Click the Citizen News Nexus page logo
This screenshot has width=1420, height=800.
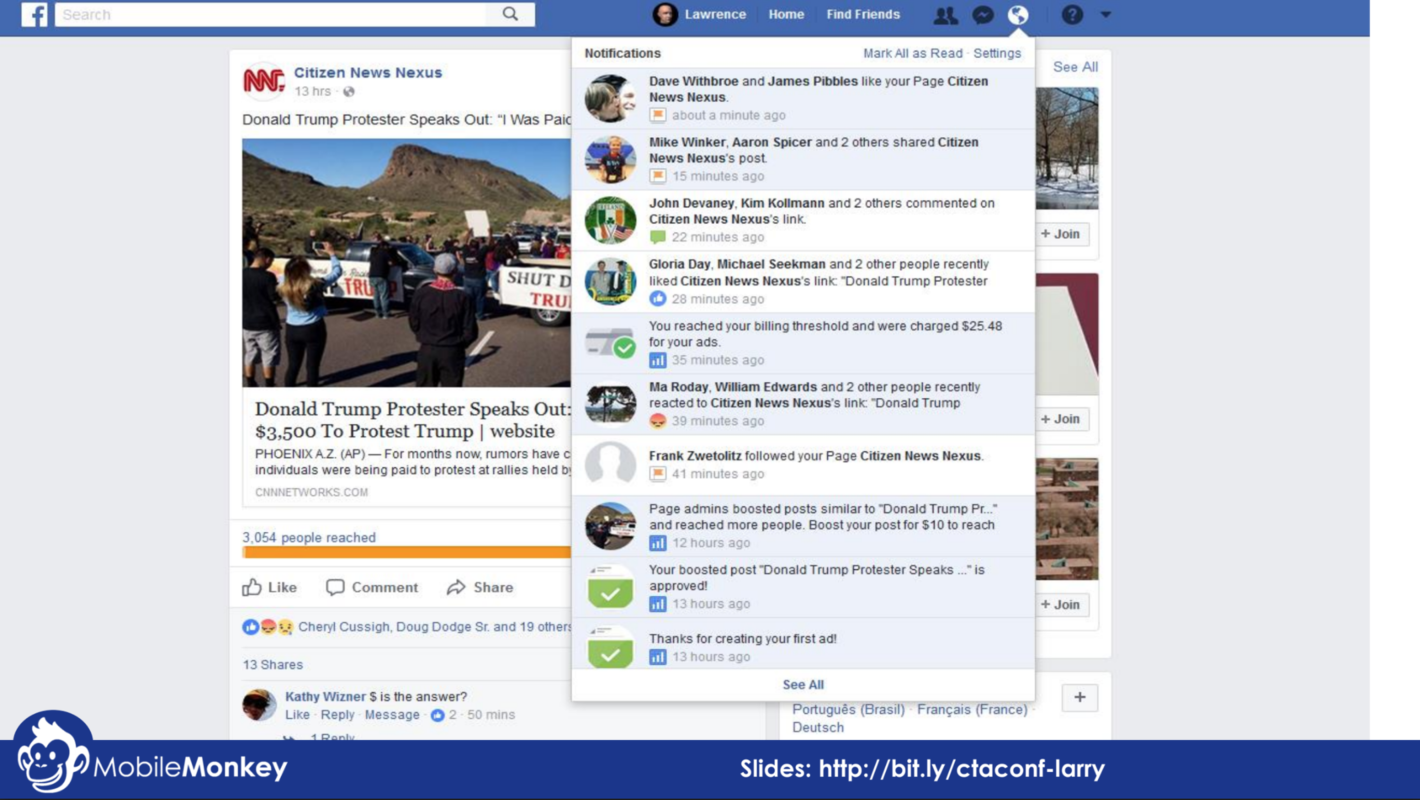tap(262, 81)
